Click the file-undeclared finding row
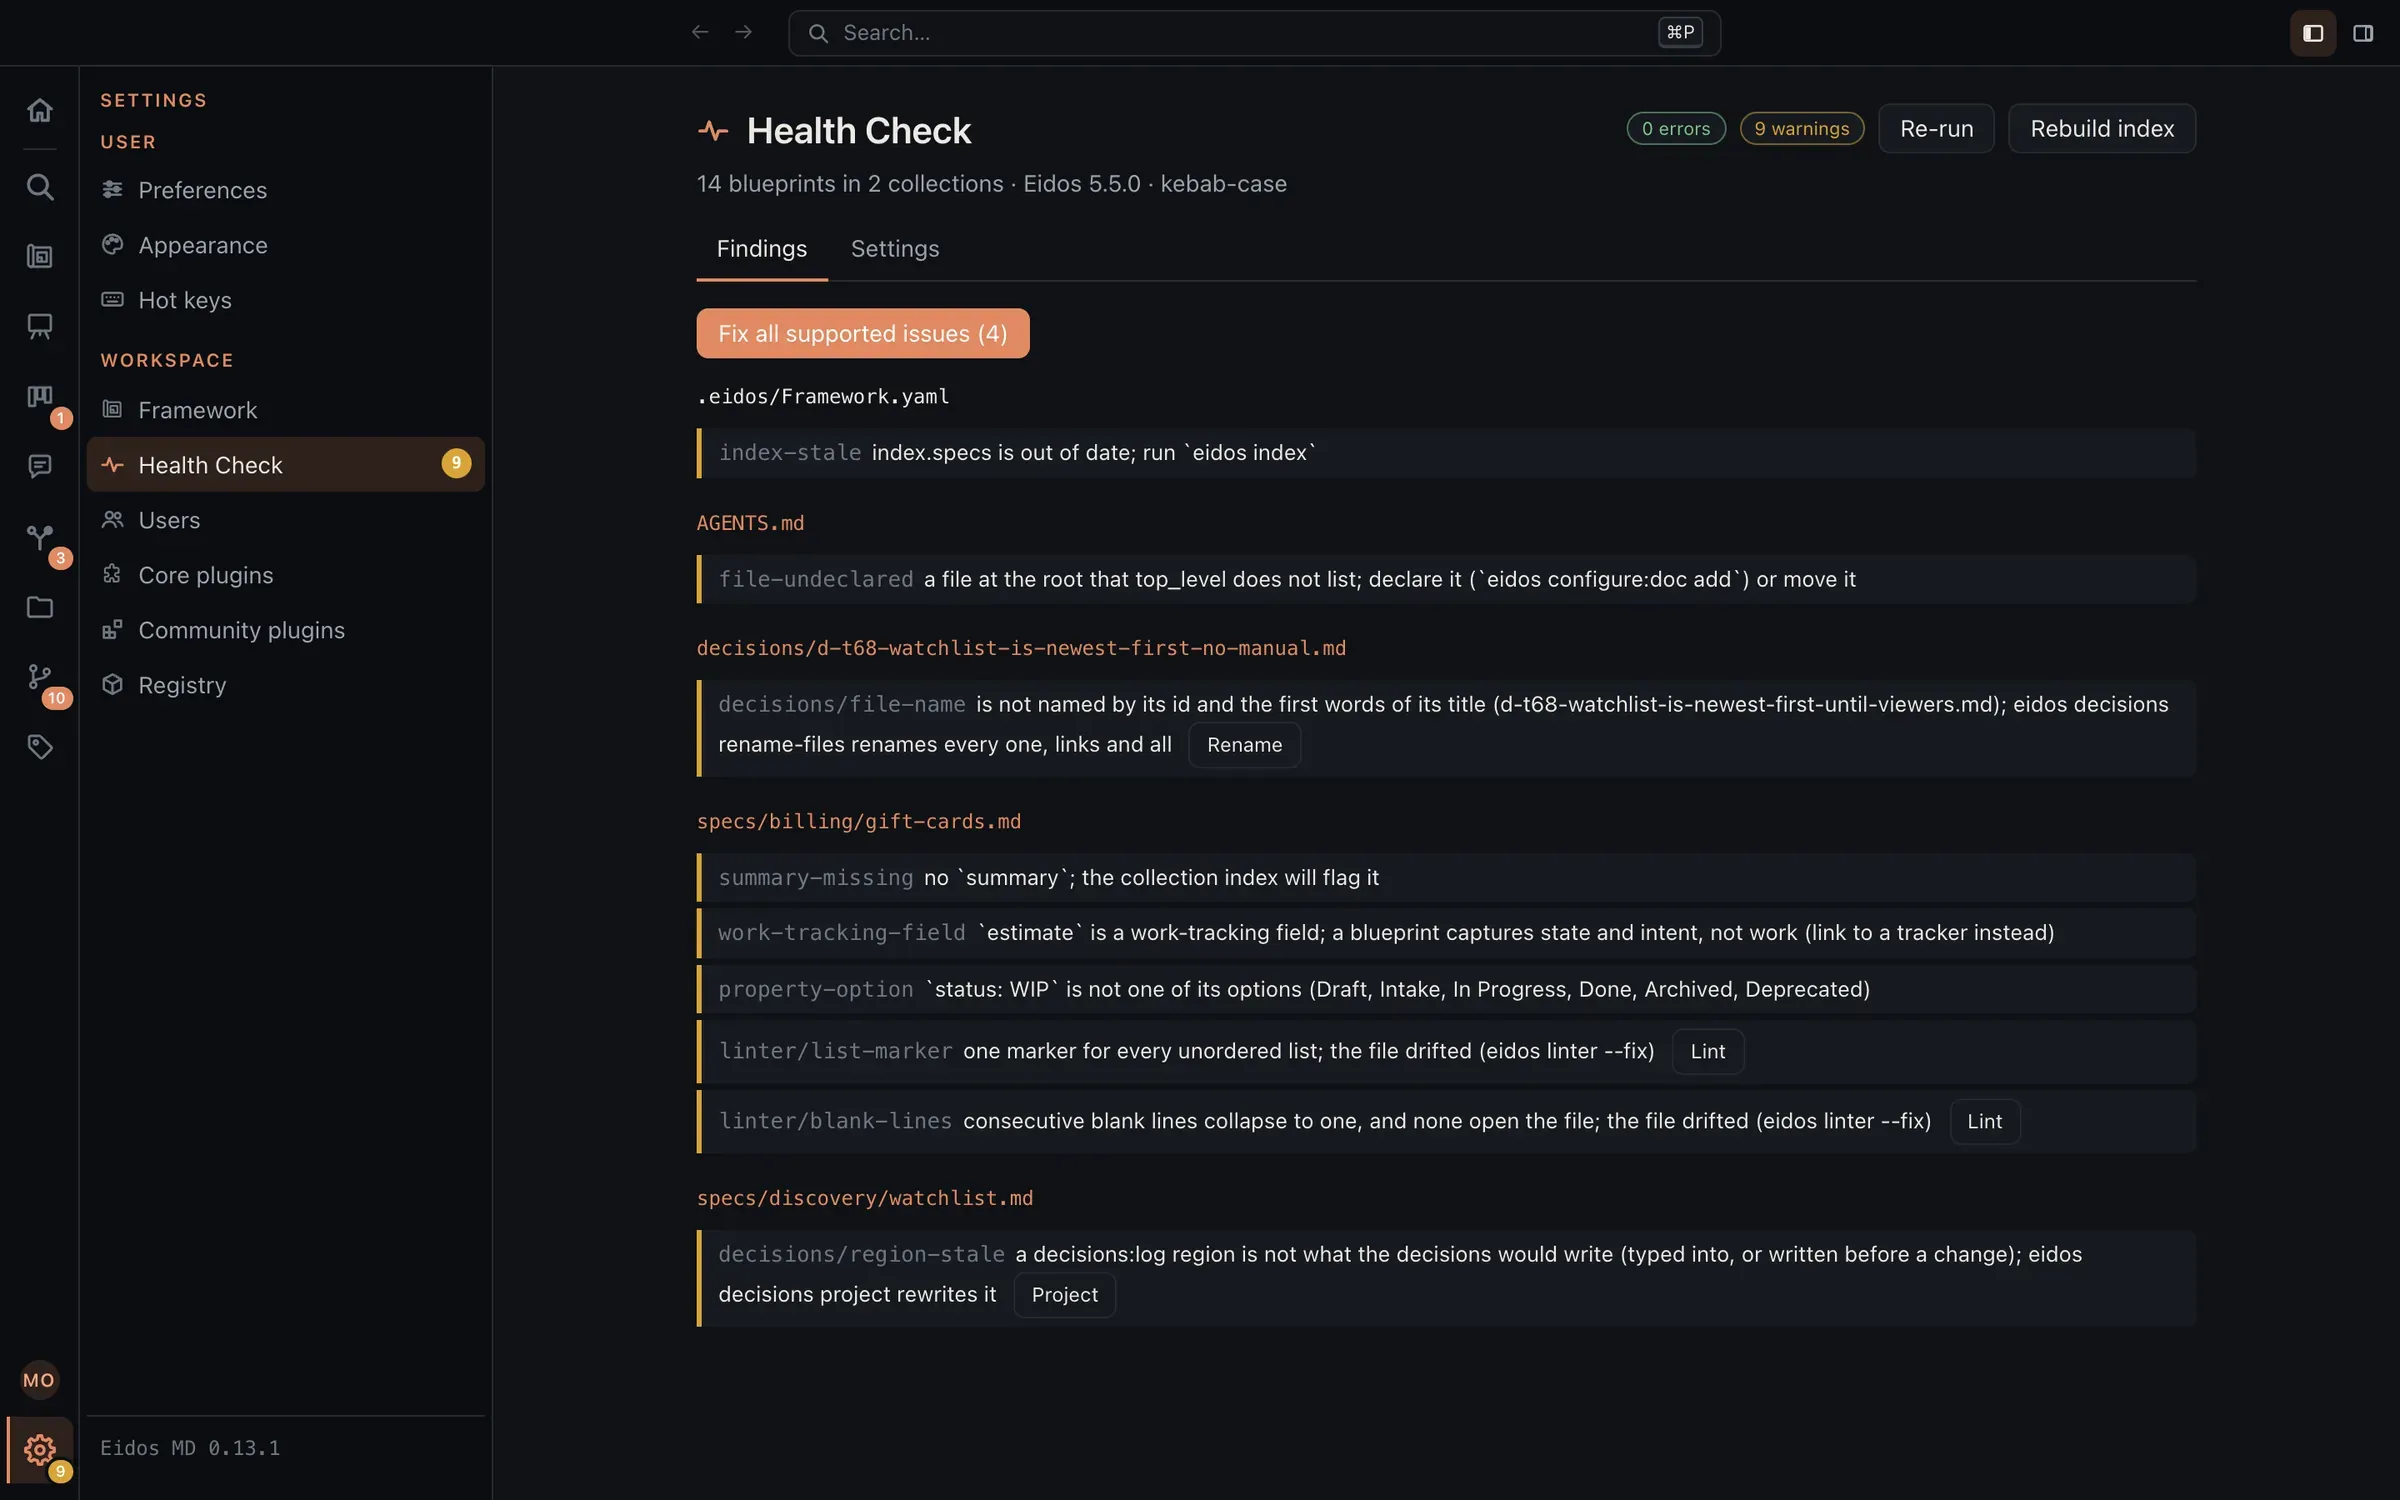Screen dimensions: 2400x1500 pyautogui.click(x=1446, y=579)
